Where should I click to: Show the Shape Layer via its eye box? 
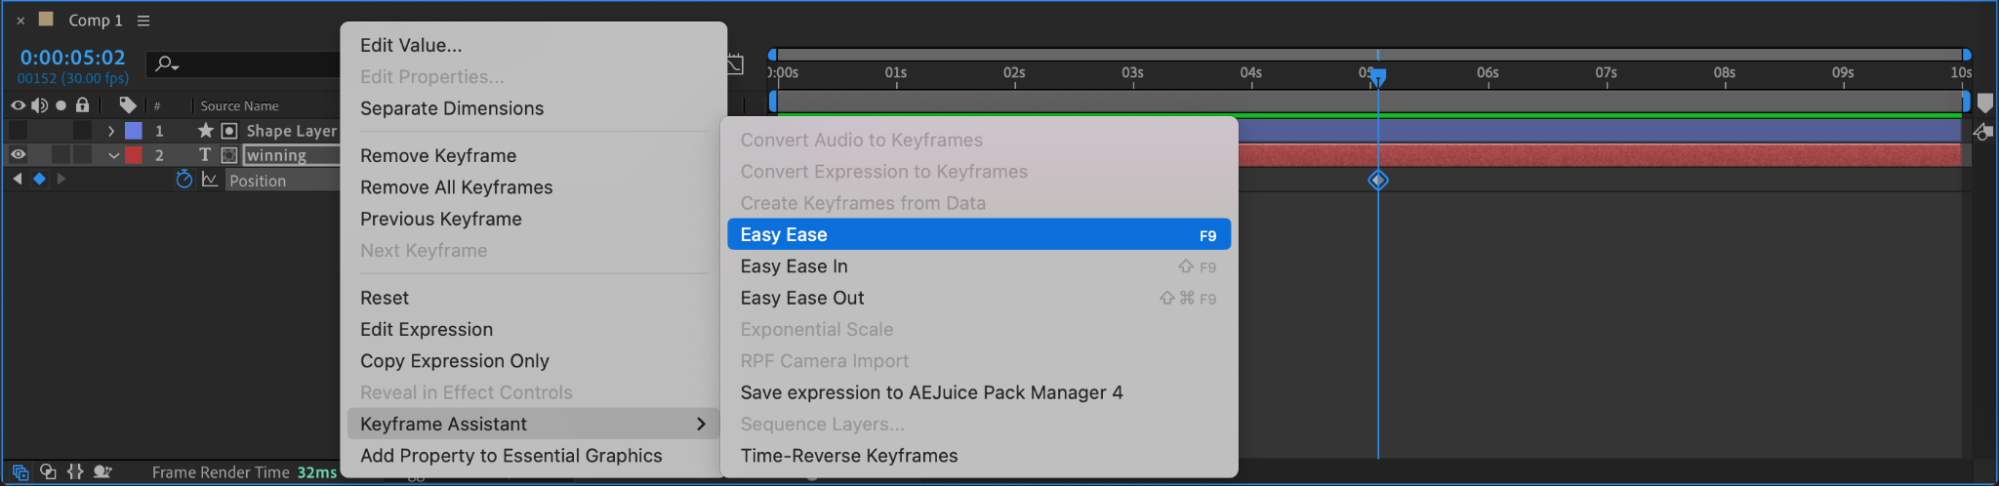[18, 130]
